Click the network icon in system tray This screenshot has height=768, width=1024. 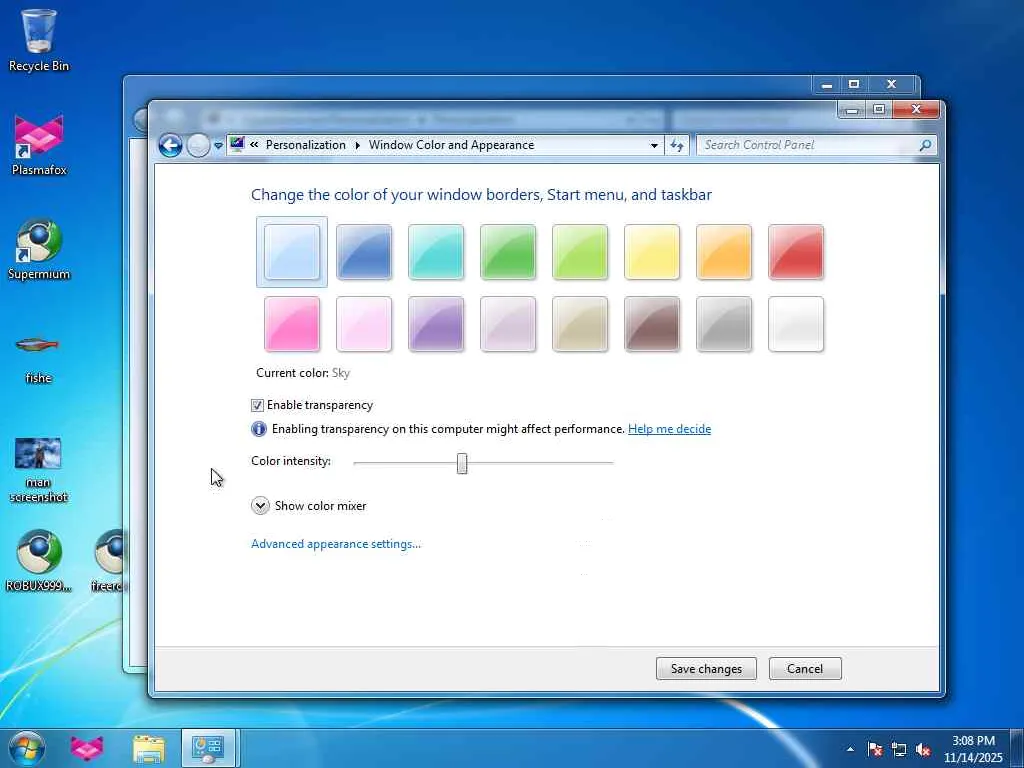pos(899,749)
